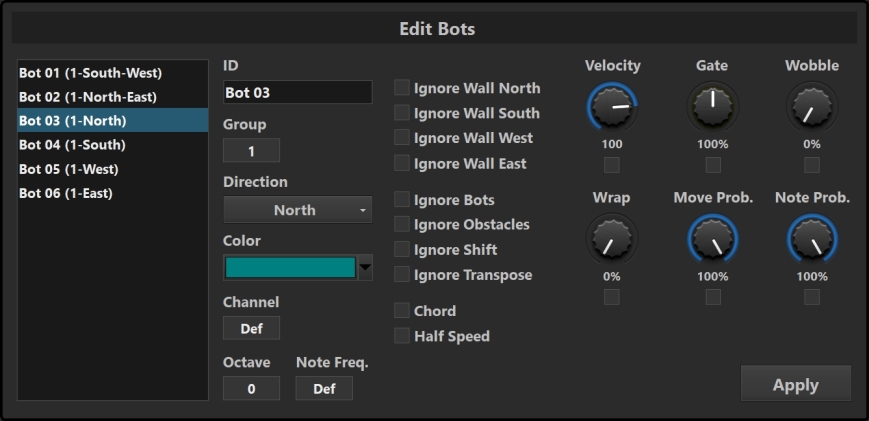The image size is (869, 421).
Task: Expand the Color picker dropdown arrow
Action: pyautogui.click(x=365, y=268)
